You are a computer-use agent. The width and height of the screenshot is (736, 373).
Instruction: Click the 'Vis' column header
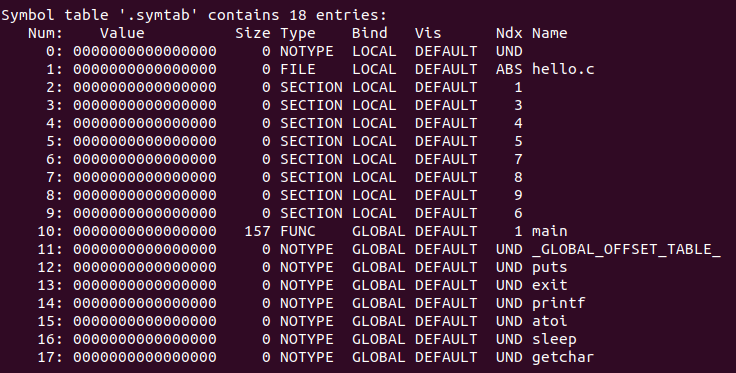pyautogui.click(x=428, y=33)
